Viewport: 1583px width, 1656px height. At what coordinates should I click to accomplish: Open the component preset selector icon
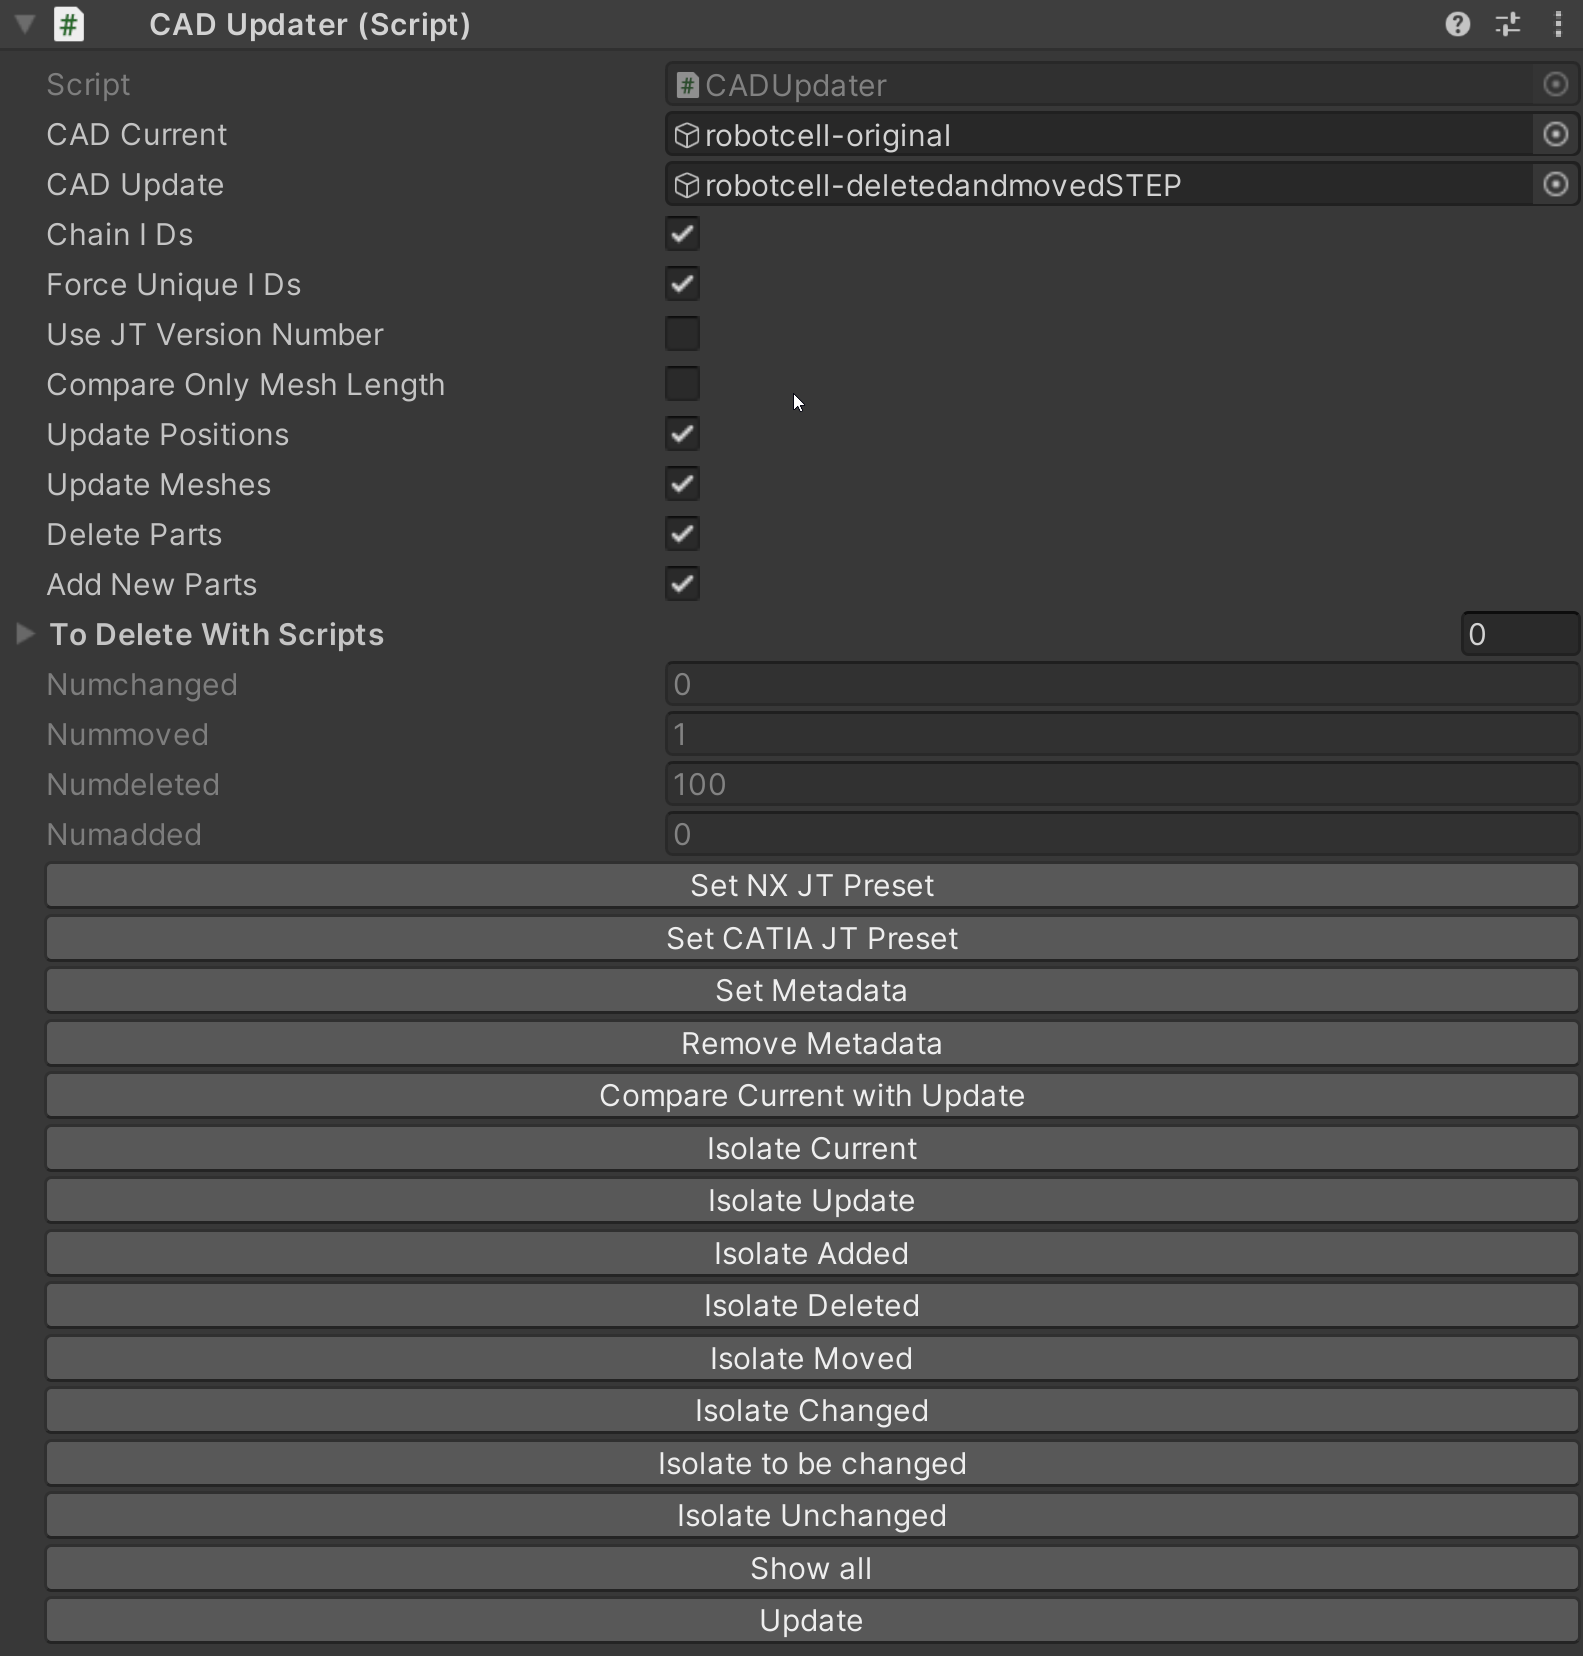(x=1508, y=24)
